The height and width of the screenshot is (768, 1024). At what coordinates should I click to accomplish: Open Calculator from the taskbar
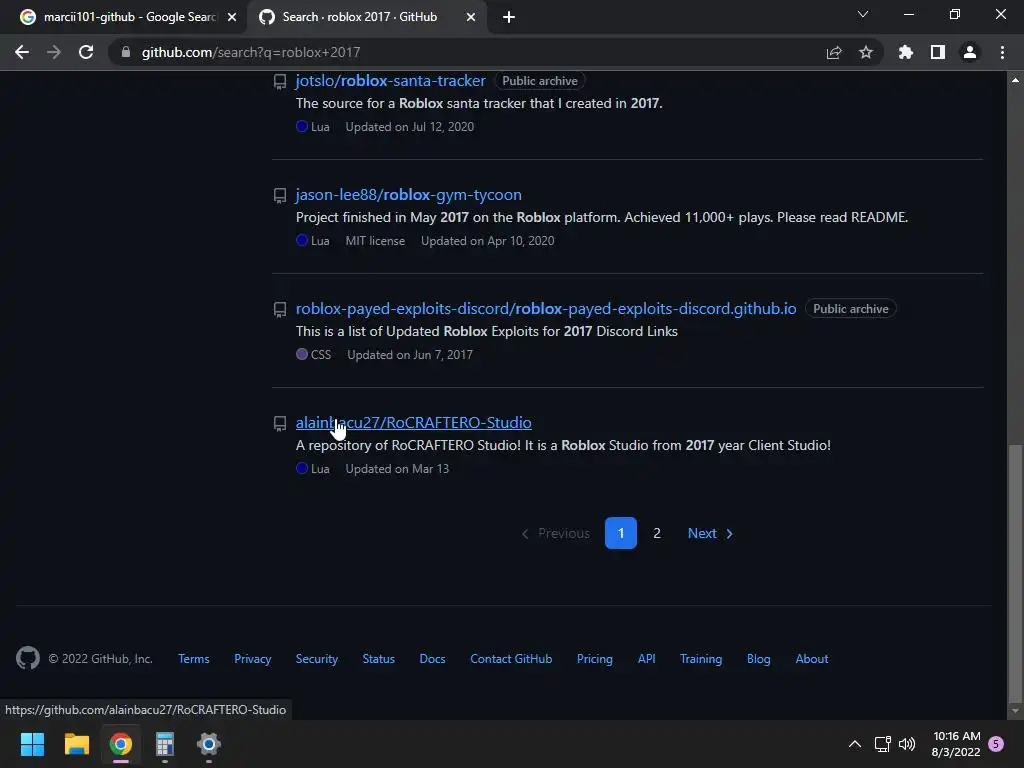[x=165, y=744]
